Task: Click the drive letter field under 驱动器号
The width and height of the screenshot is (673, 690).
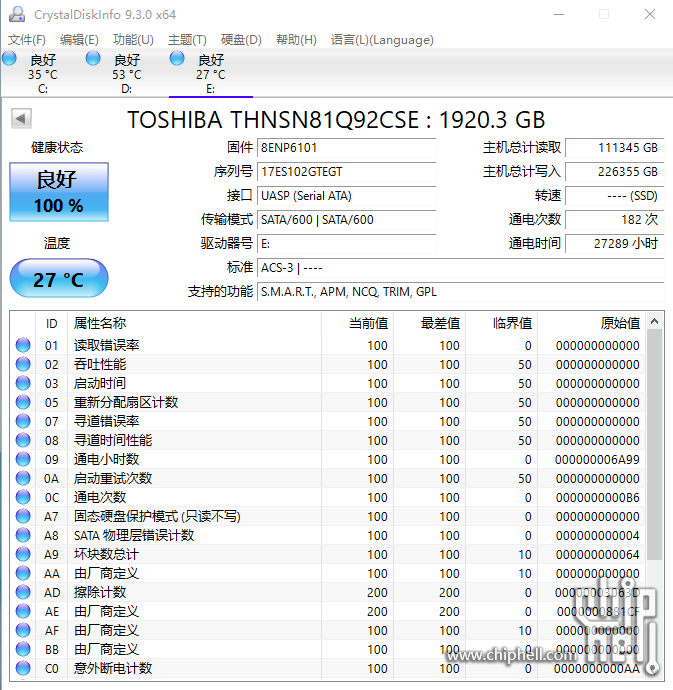Action: click(x=346, y=244)
